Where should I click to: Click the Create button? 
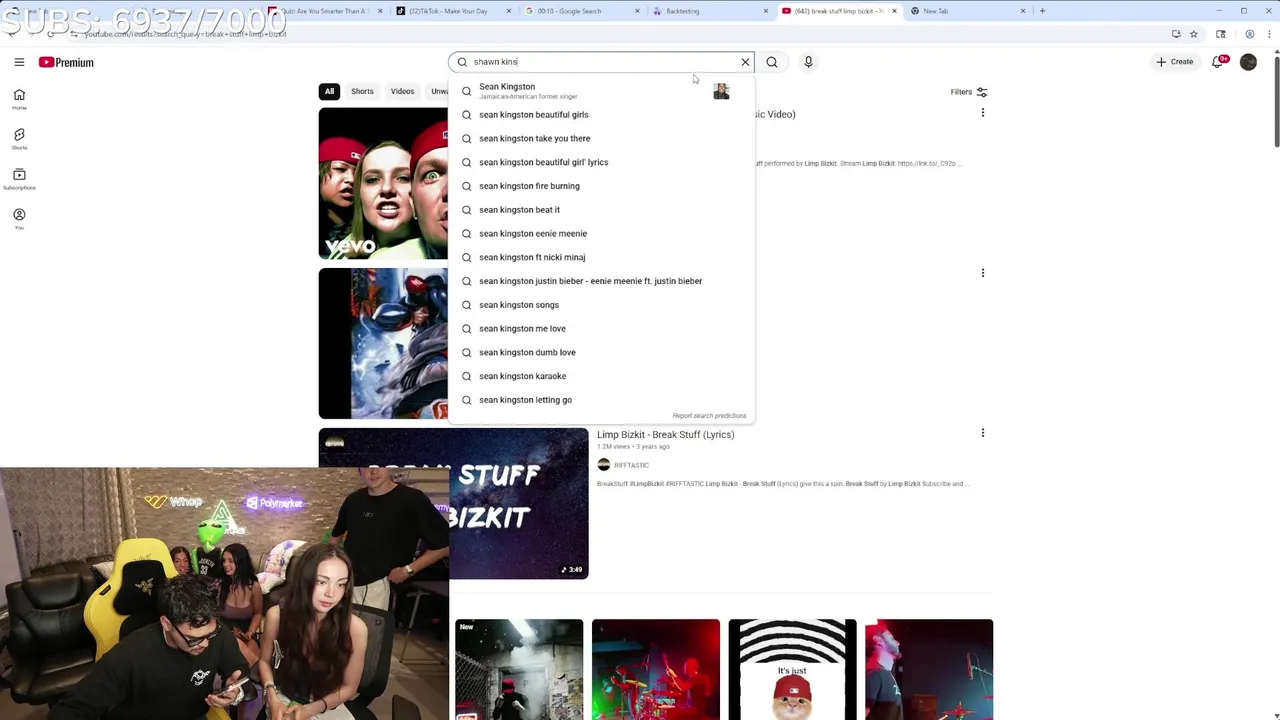(1175, 62)
